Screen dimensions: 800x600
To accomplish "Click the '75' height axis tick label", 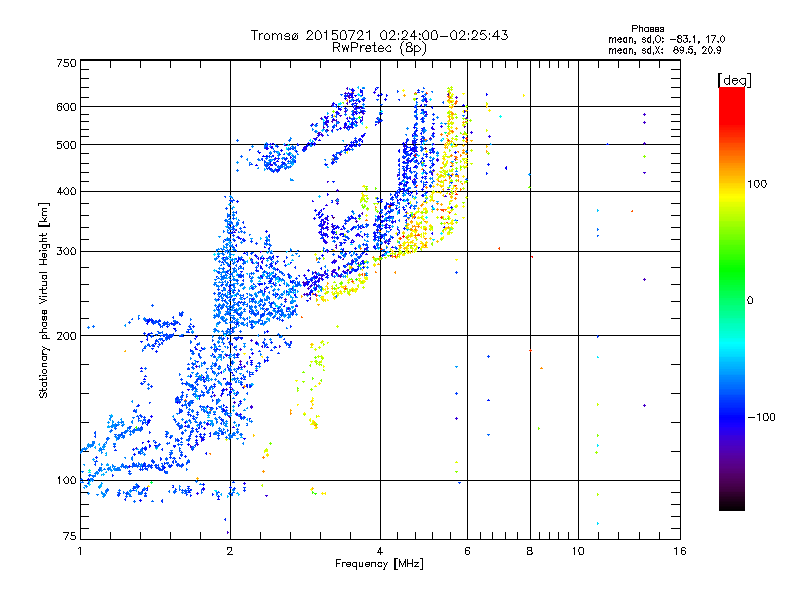I will pos(70,536).
